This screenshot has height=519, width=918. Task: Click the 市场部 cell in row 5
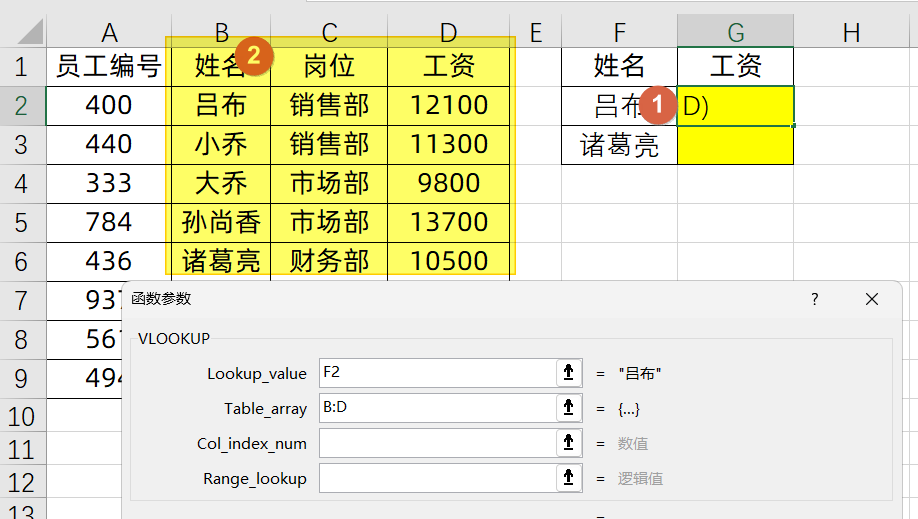pyautogui.click(x=329, y=223)
